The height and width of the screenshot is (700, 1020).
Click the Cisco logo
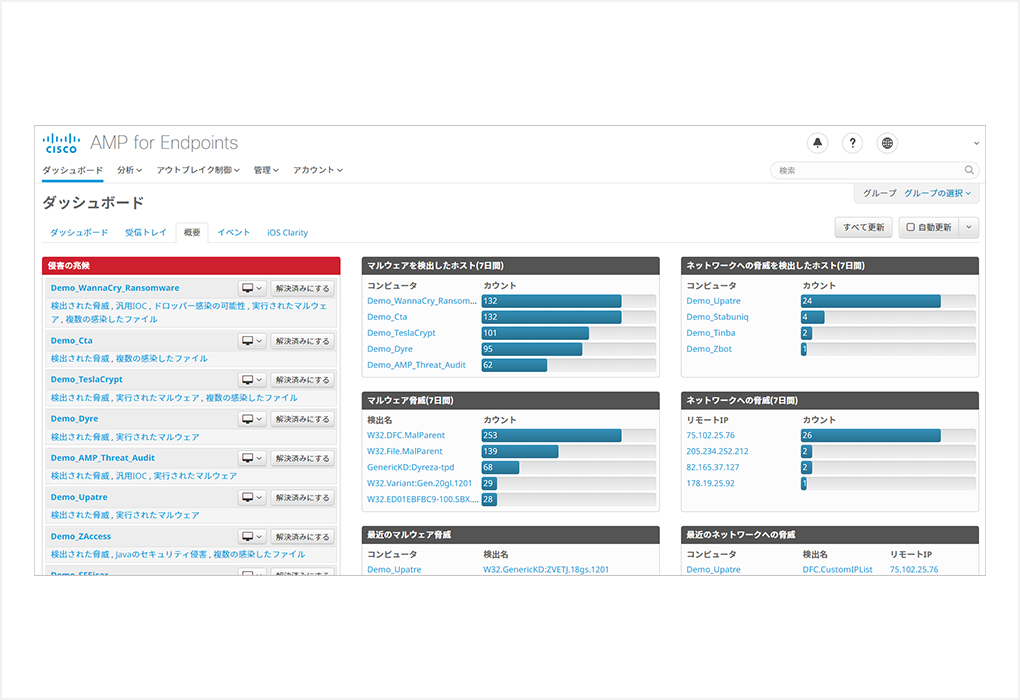point(61,143)
